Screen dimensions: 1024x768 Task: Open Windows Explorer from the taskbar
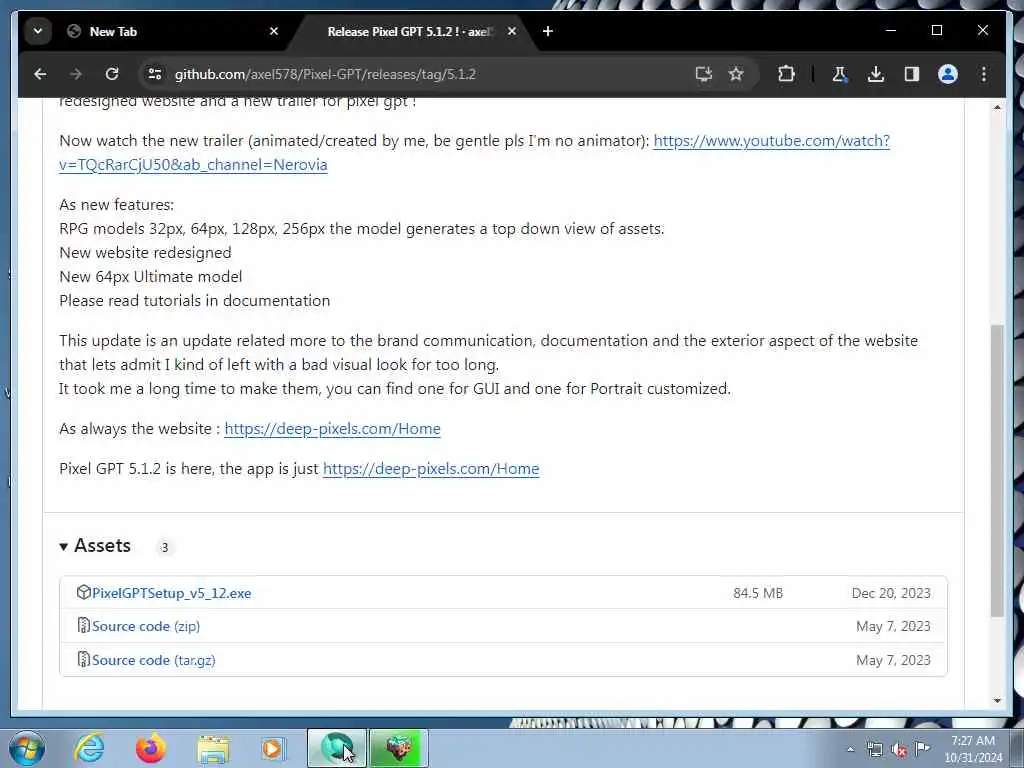[213, 748]
